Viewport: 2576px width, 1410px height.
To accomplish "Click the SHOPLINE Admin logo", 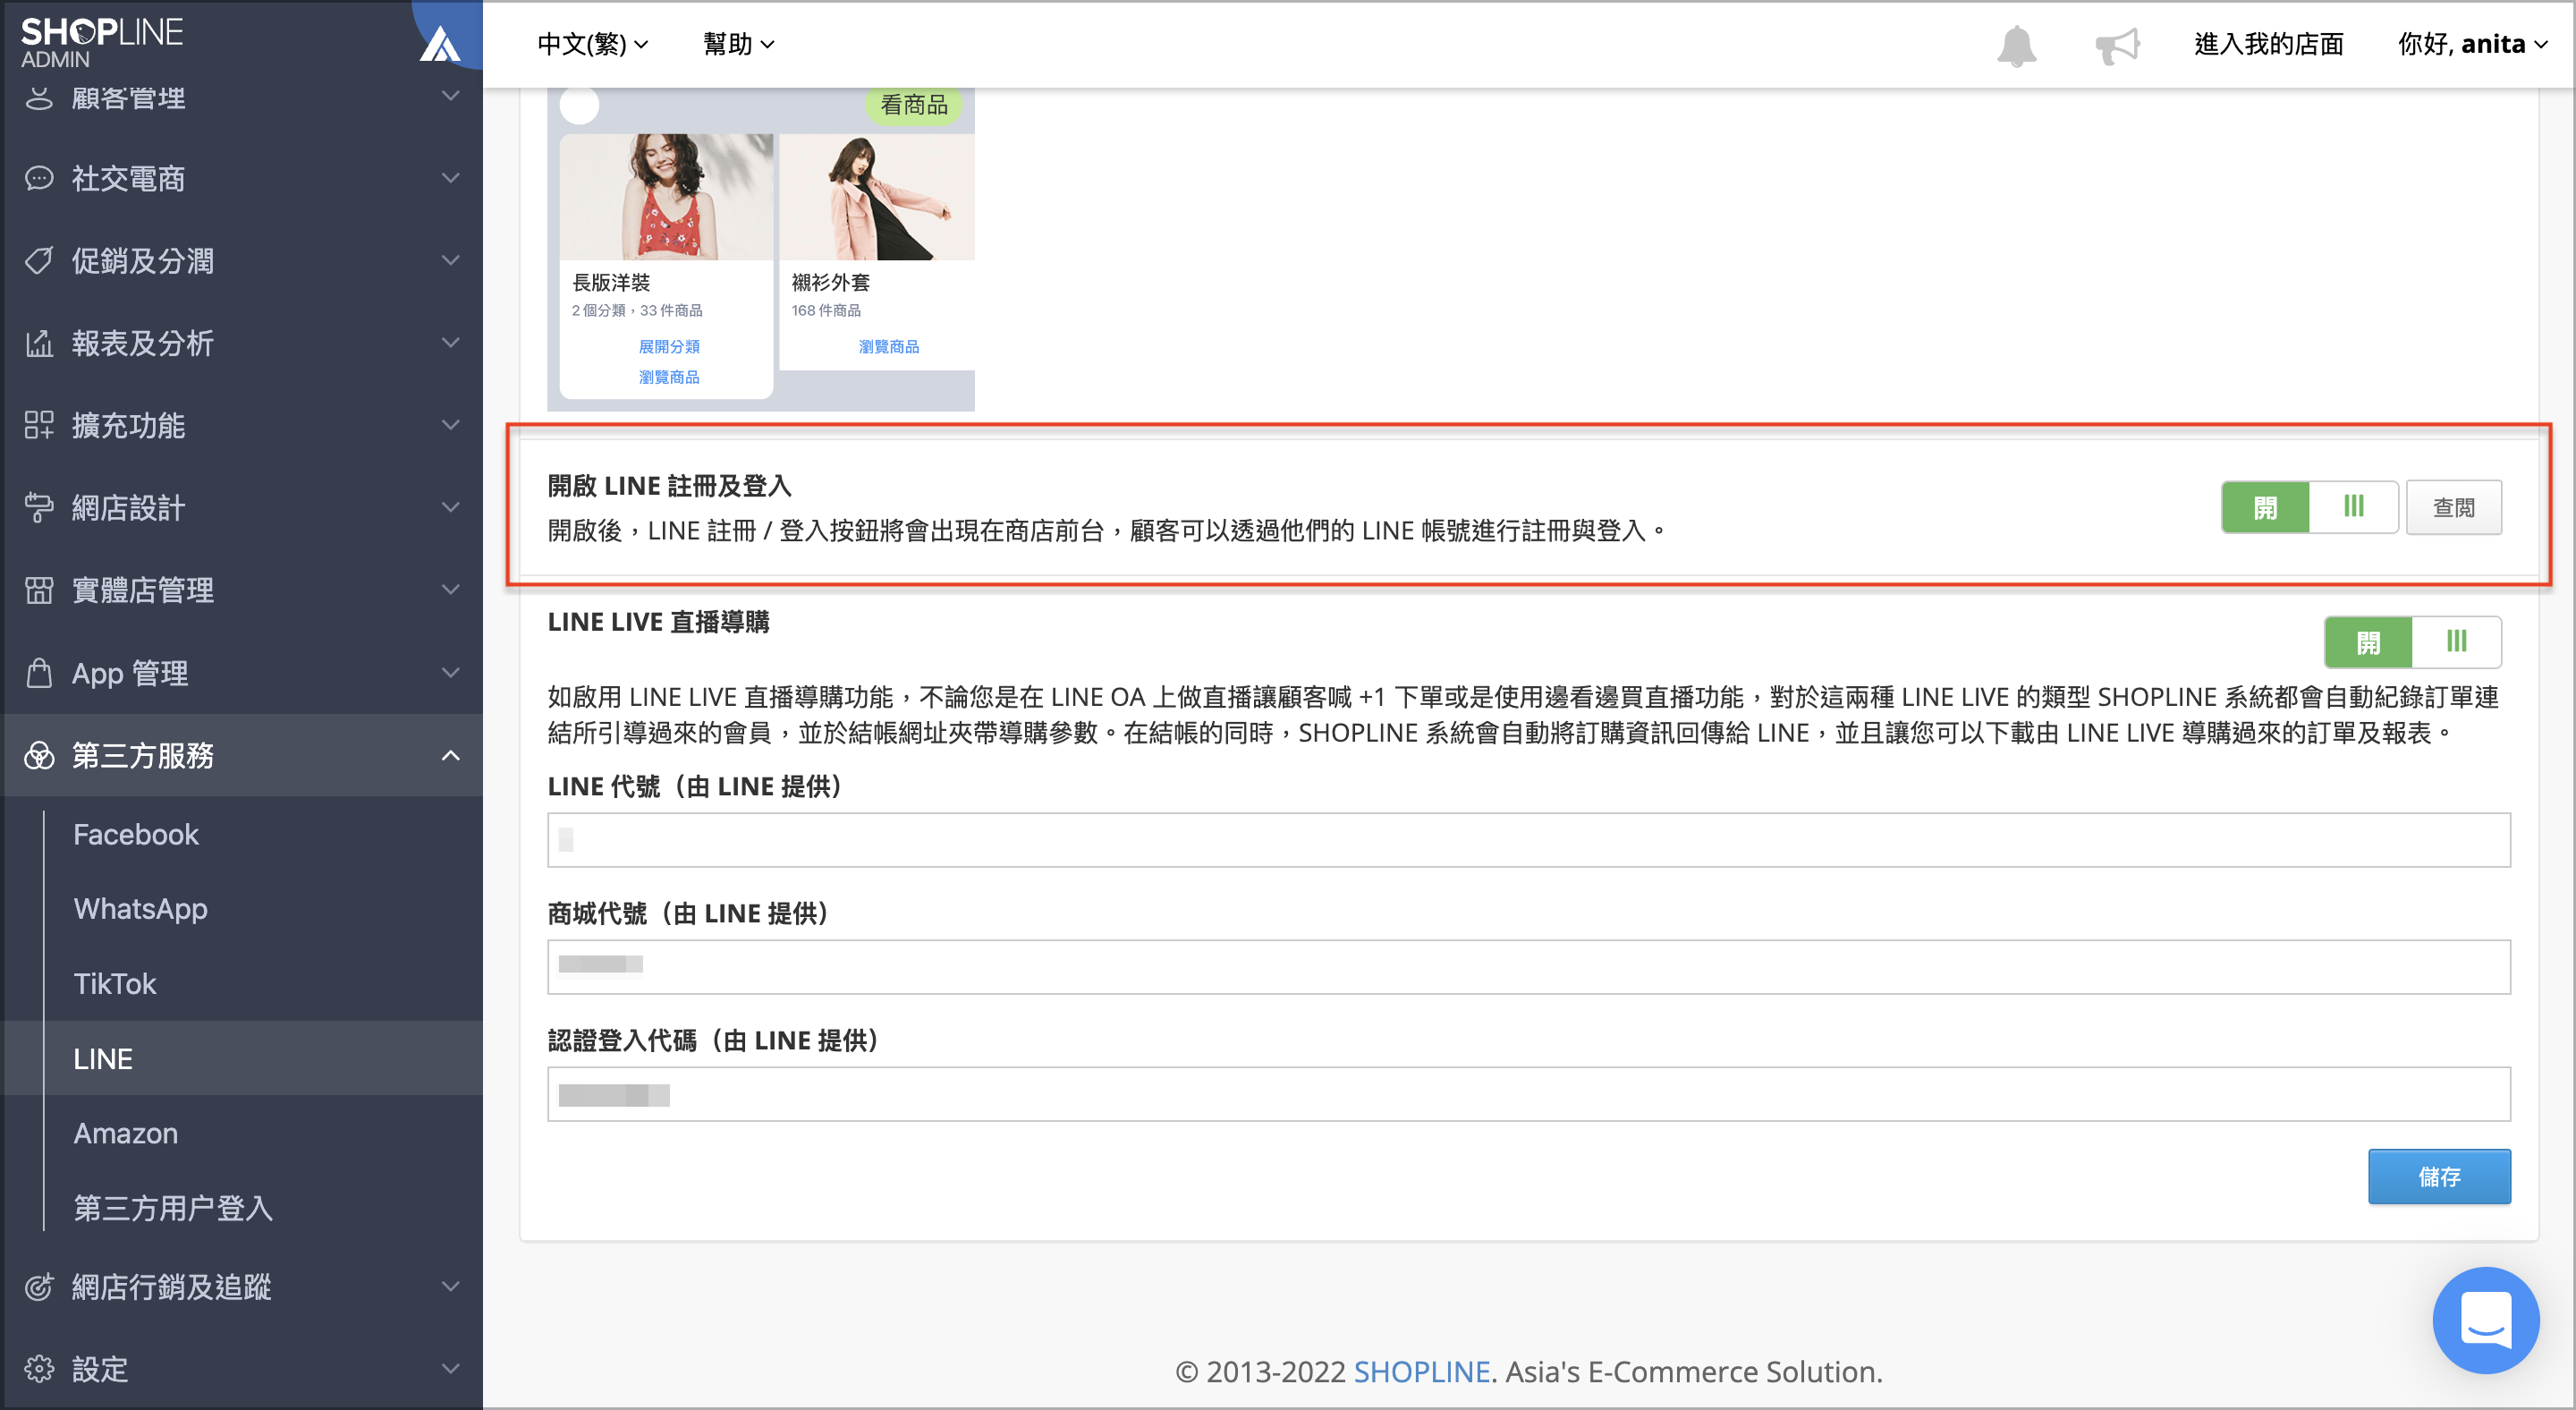I will click(x=101, y=43).
